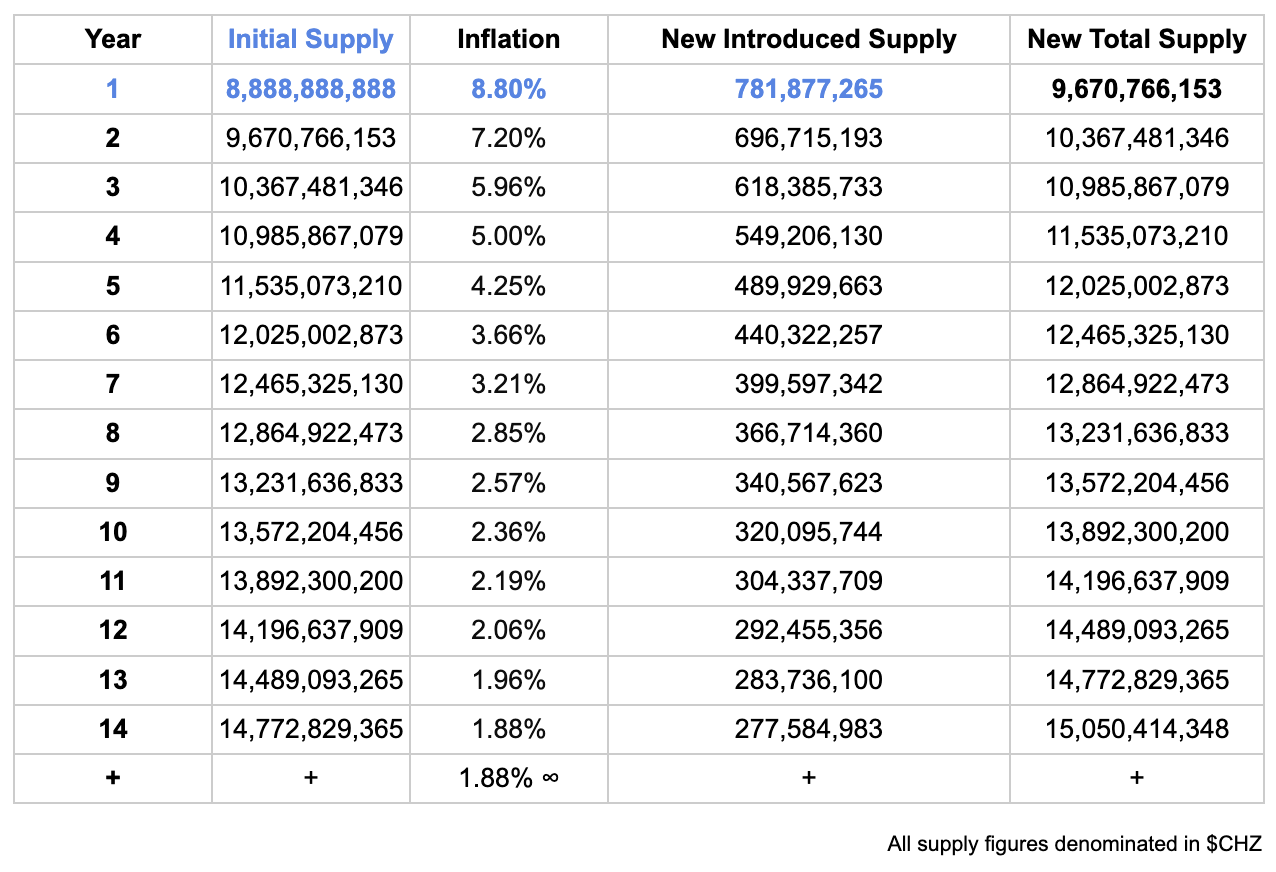Select the plus sign under Year column
Viewport: 1276px width, 872px height.
tap(112, 778)
